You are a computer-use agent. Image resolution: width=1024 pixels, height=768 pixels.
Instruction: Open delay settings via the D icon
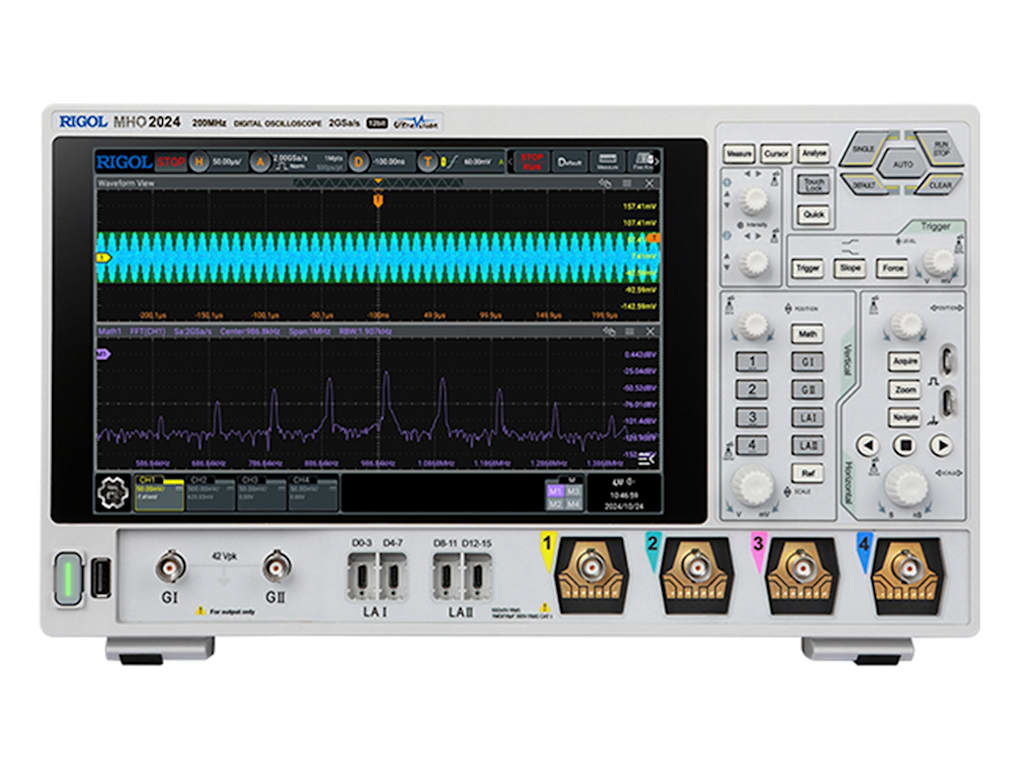[x=359, y=162]
